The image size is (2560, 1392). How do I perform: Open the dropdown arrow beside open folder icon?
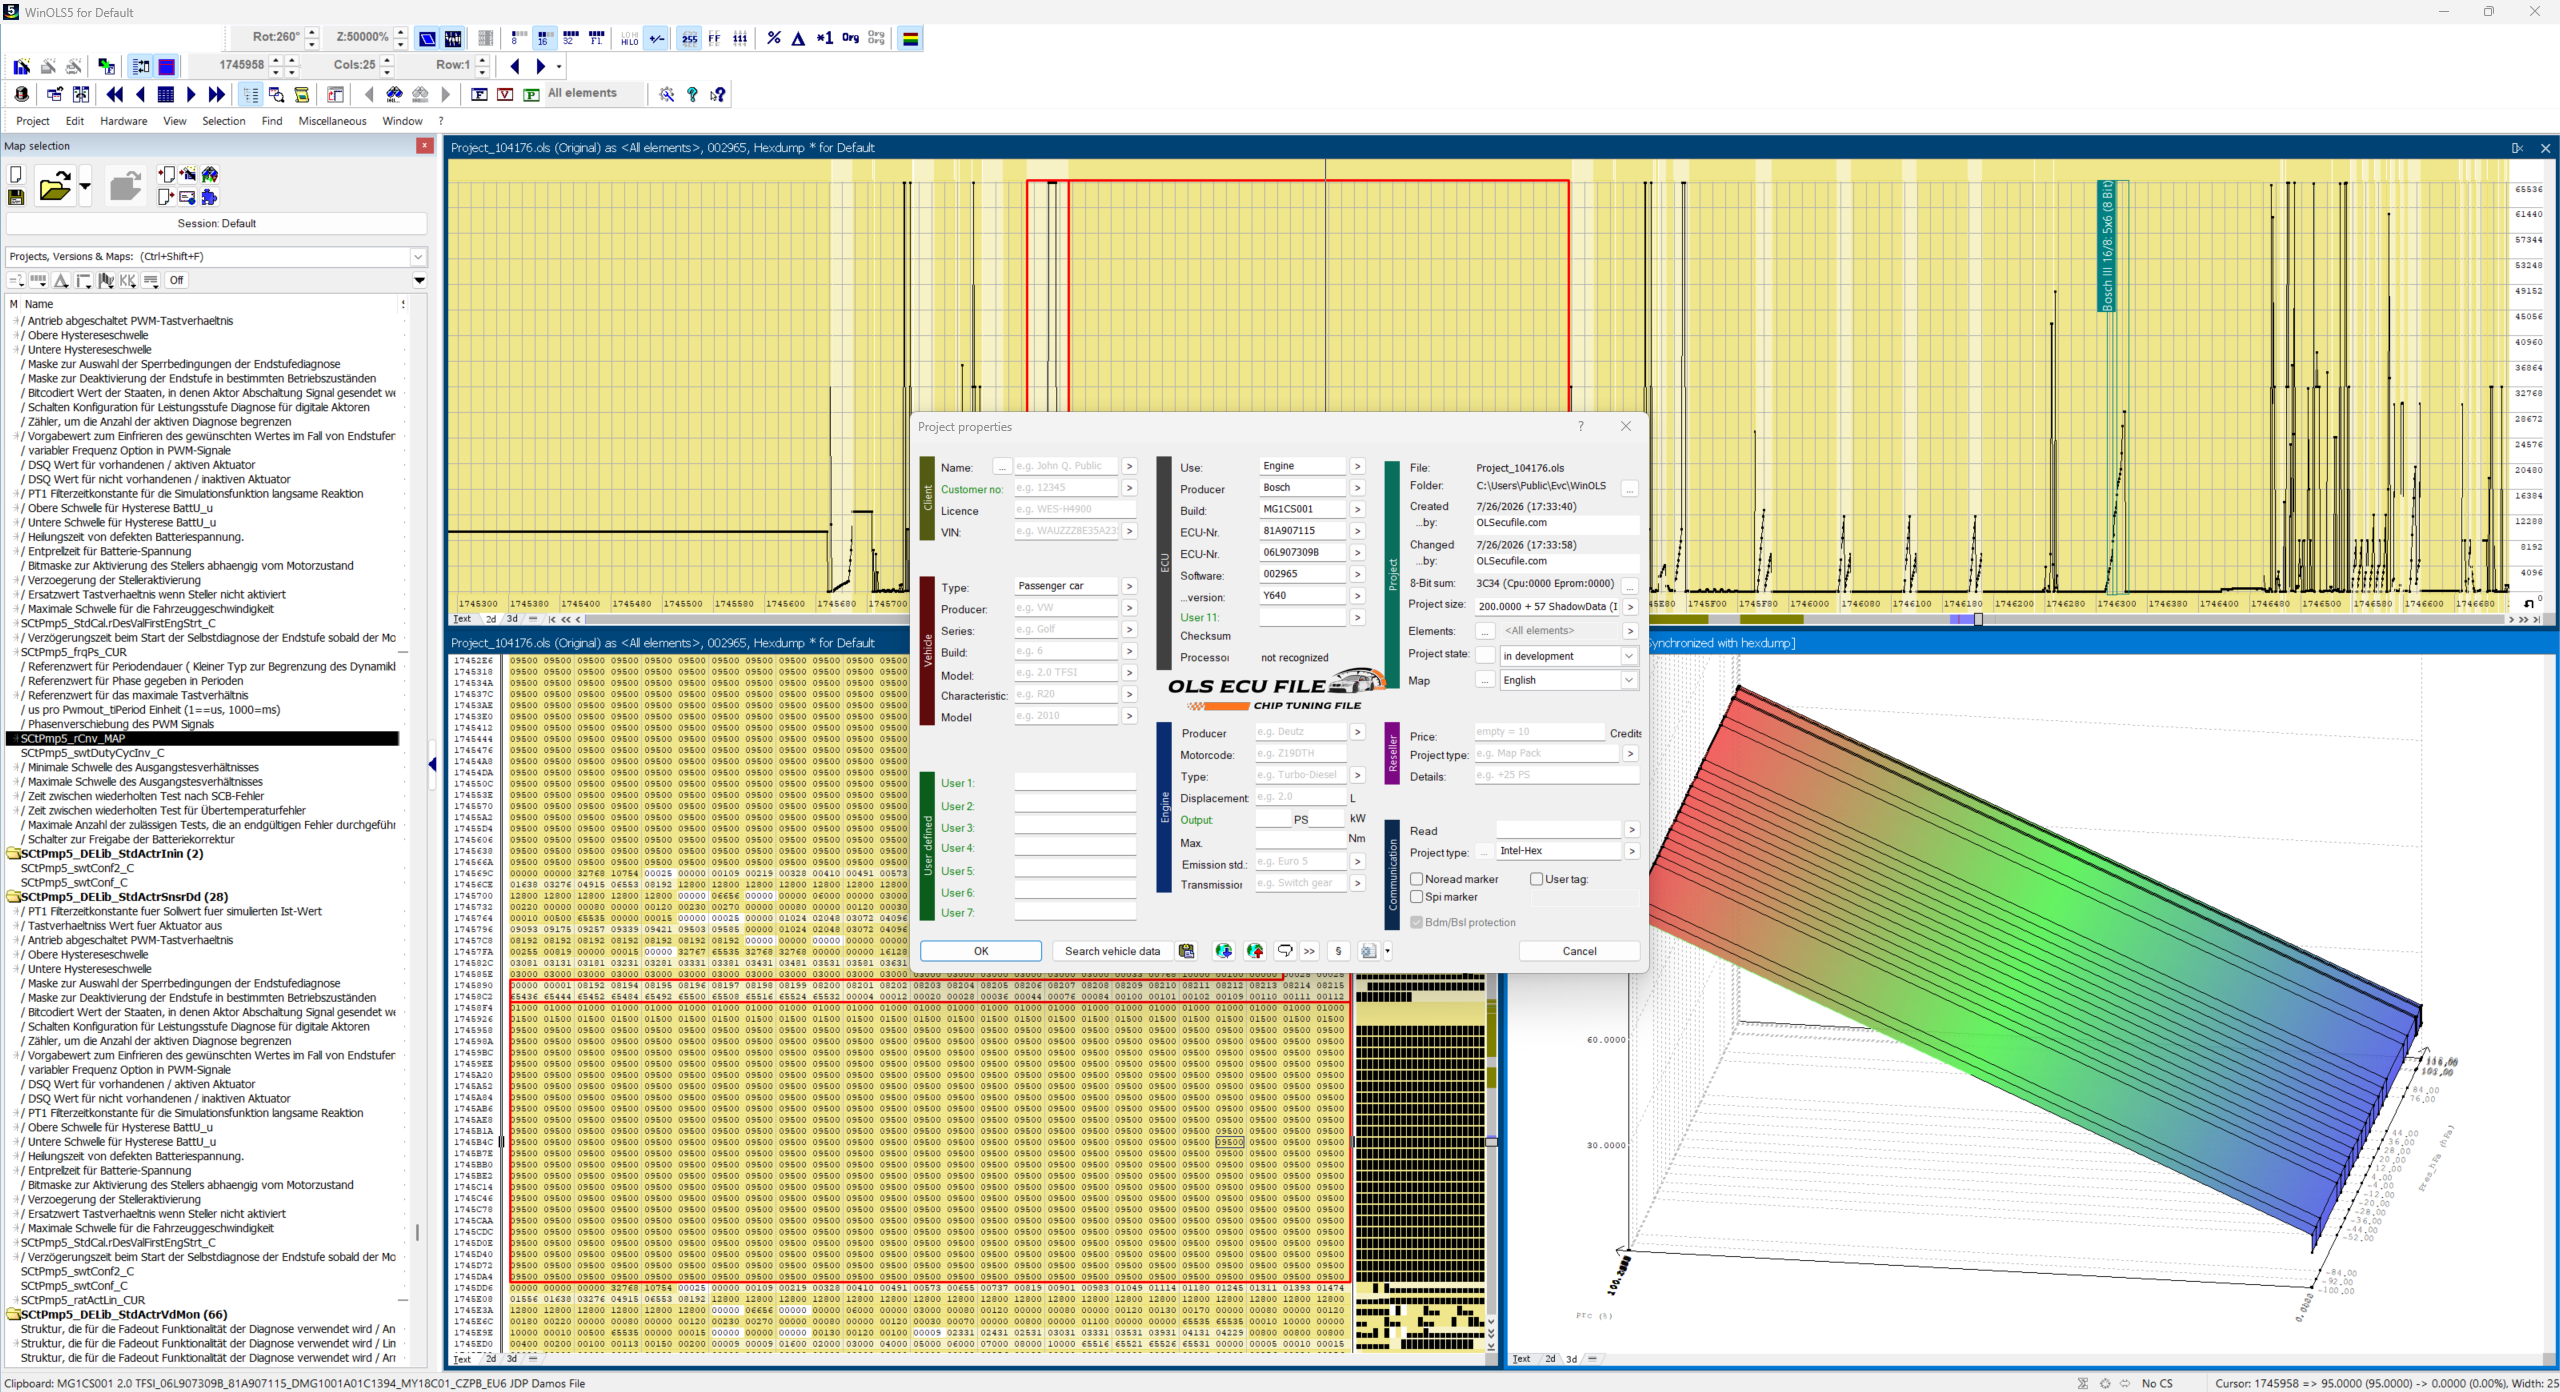pos(85,186)
